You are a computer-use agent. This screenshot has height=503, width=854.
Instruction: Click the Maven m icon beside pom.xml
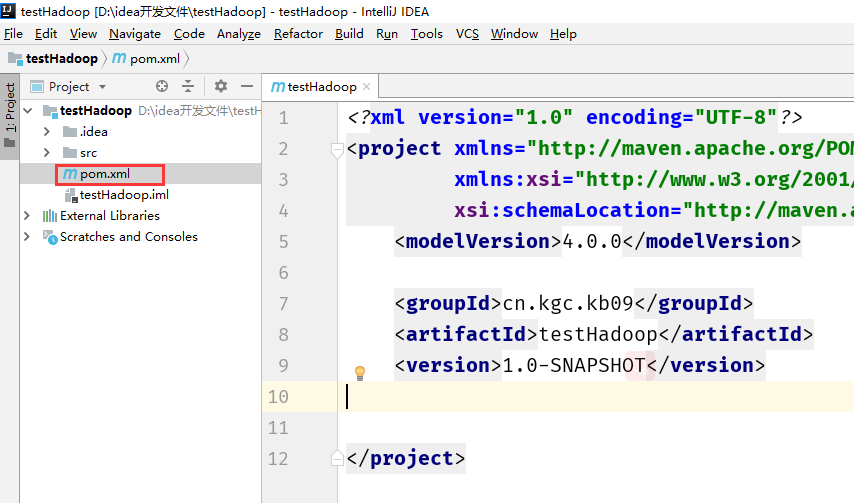[70, 174]
